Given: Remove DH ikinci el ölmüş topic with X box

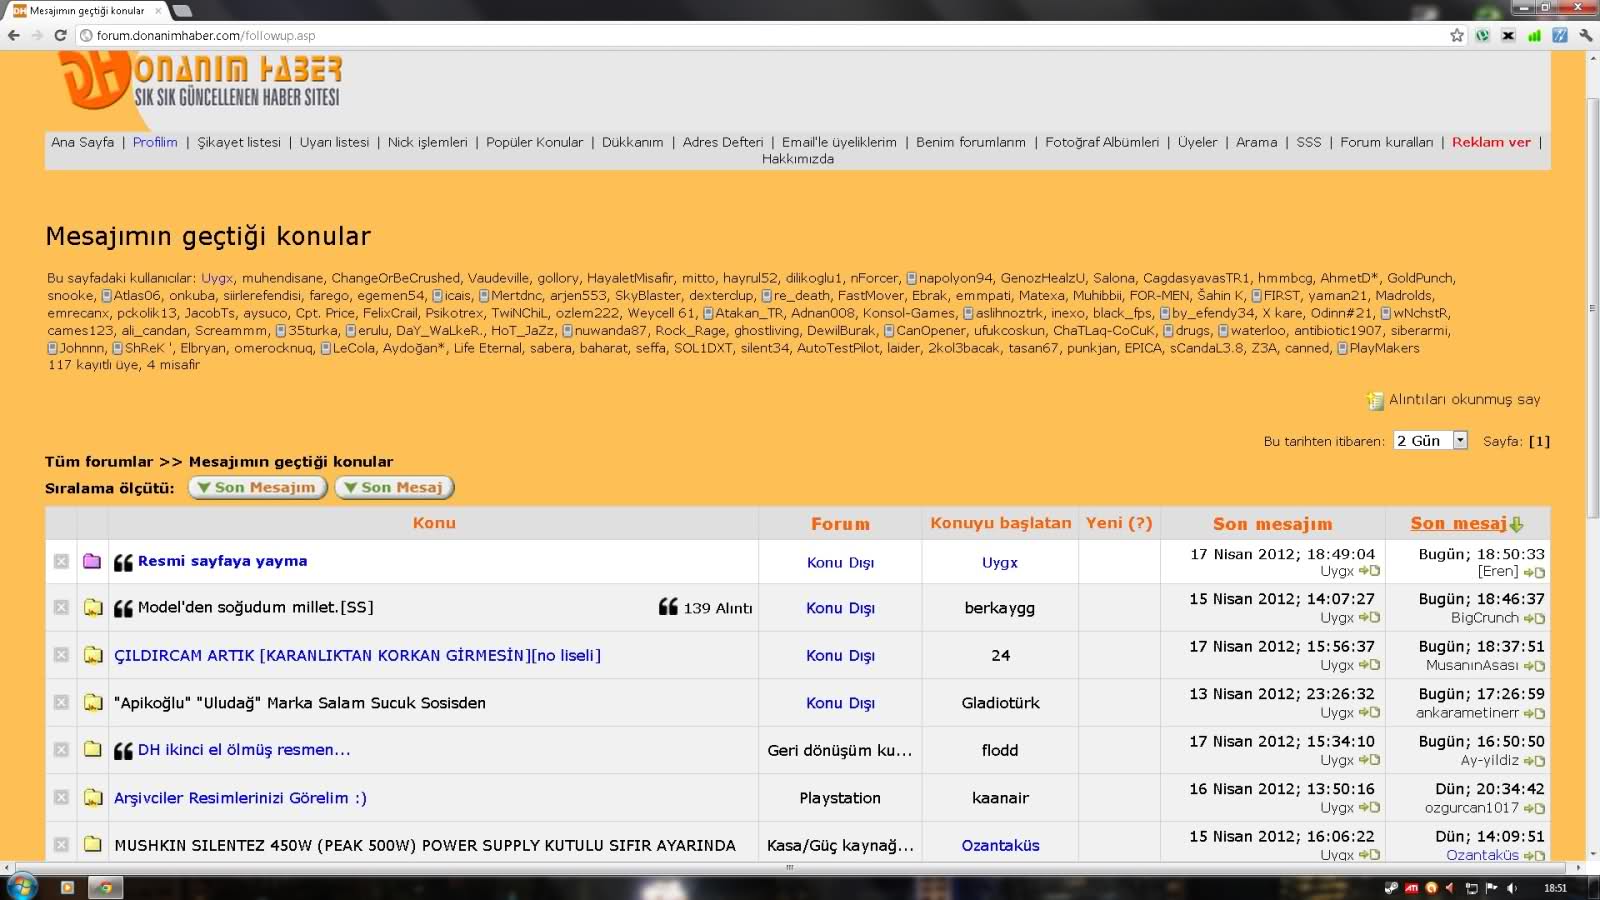Looking at the screenshot, I should (61, 749).
